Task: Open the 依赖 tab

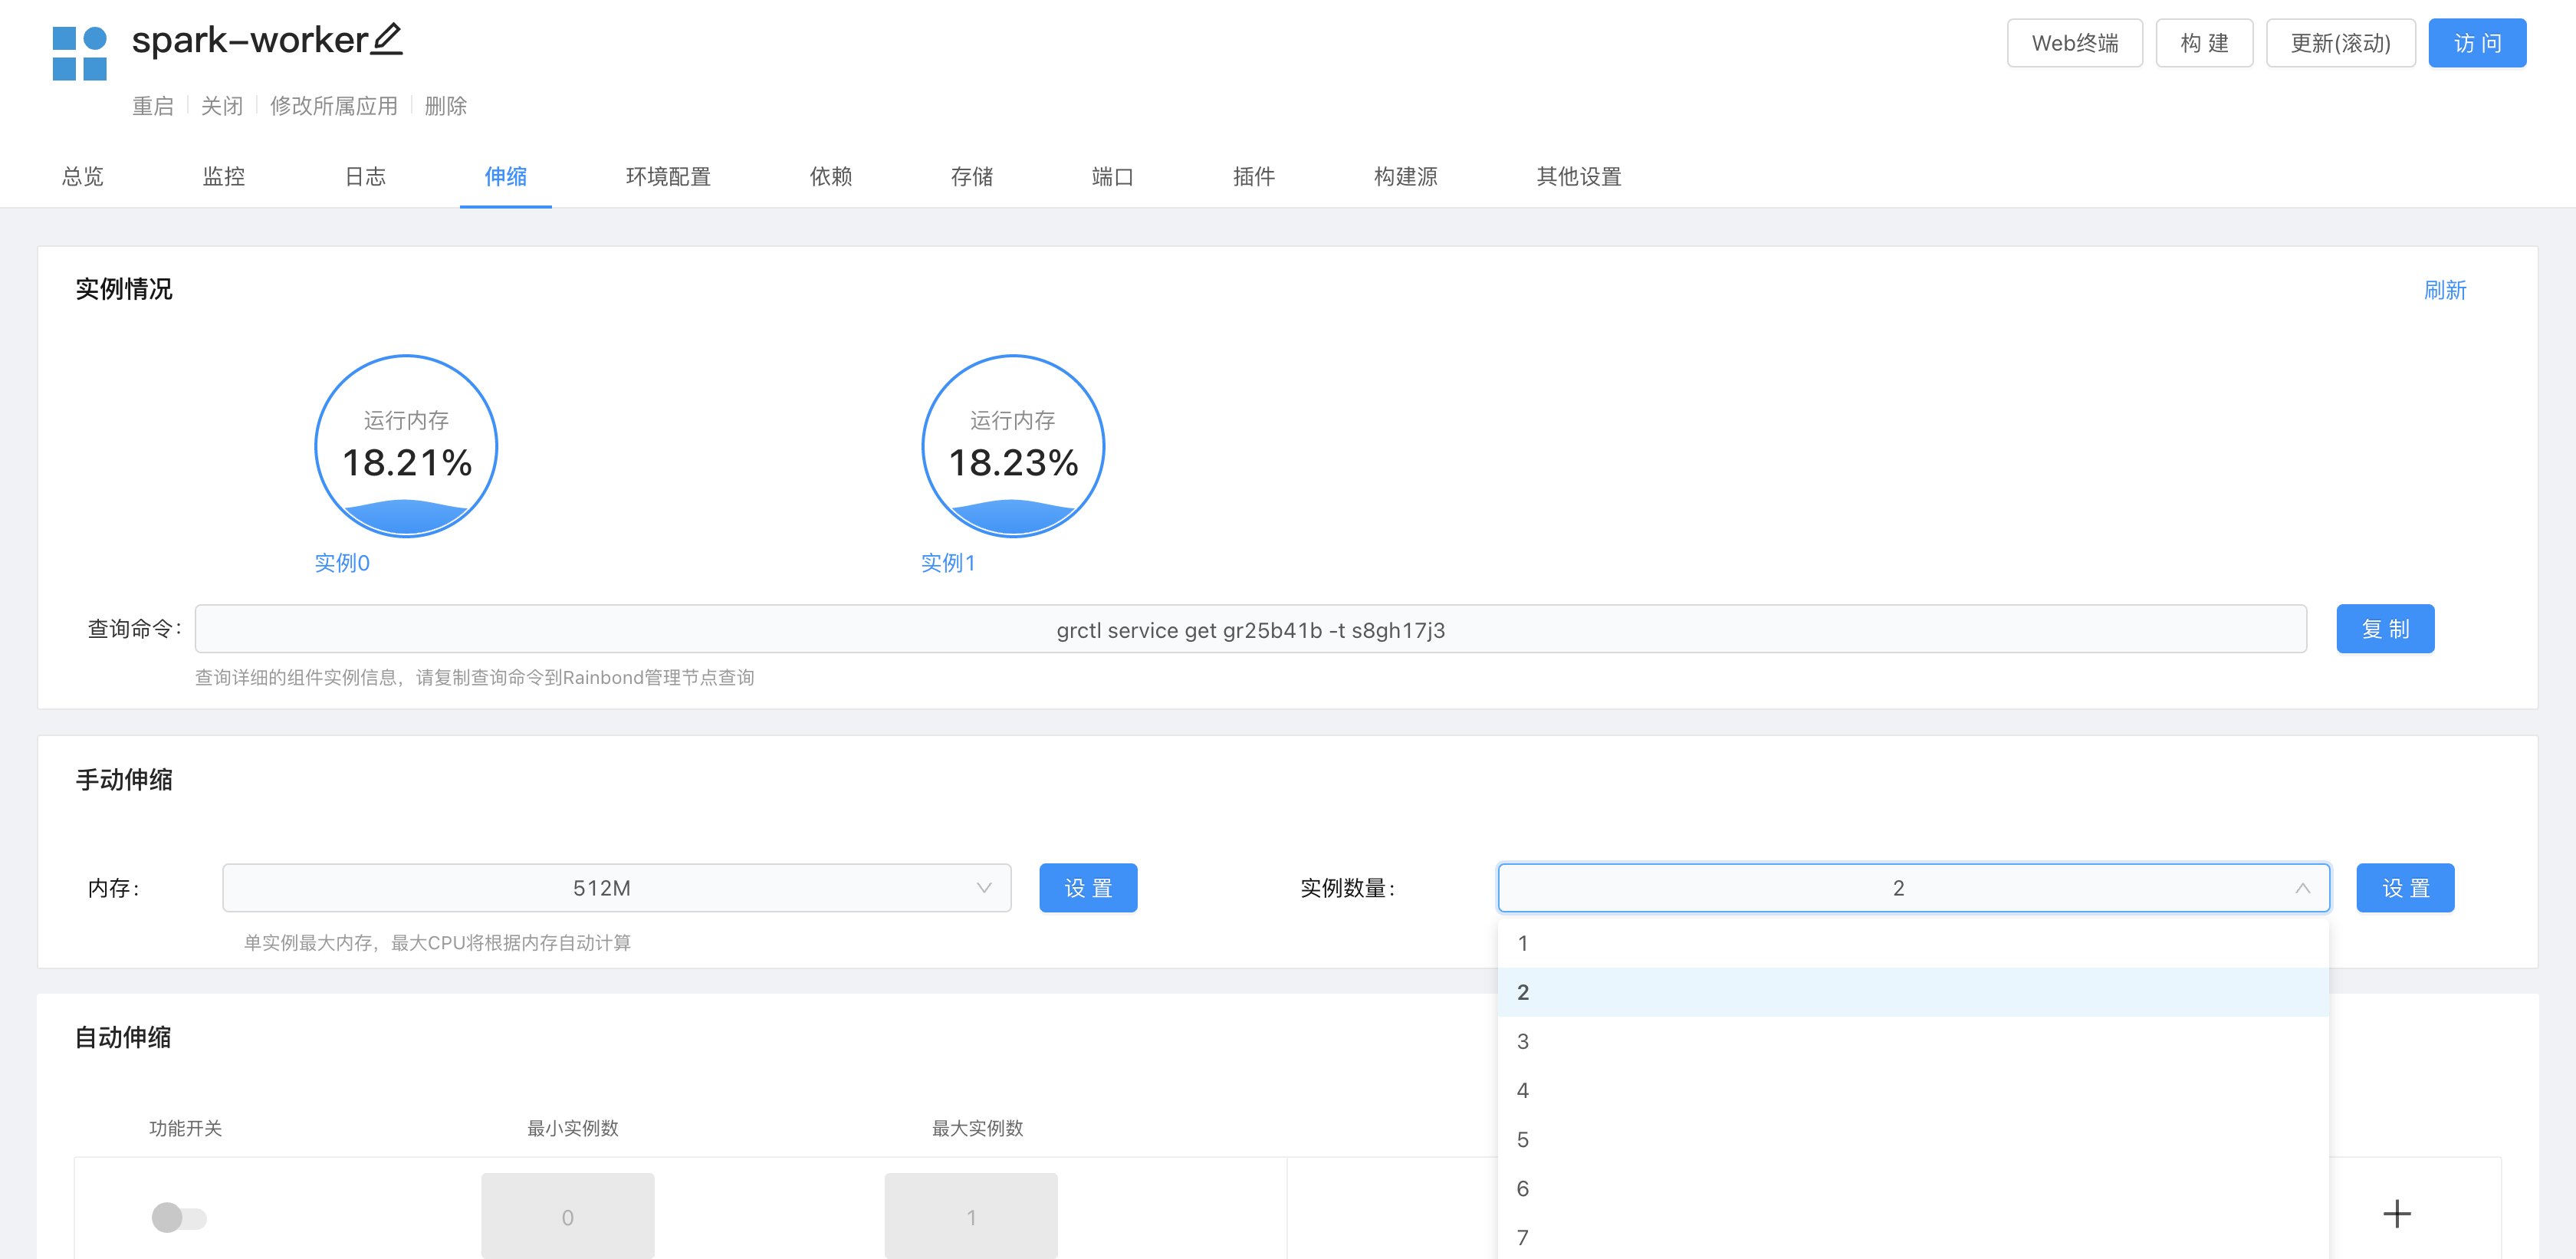Action: (x=831, y=176)
